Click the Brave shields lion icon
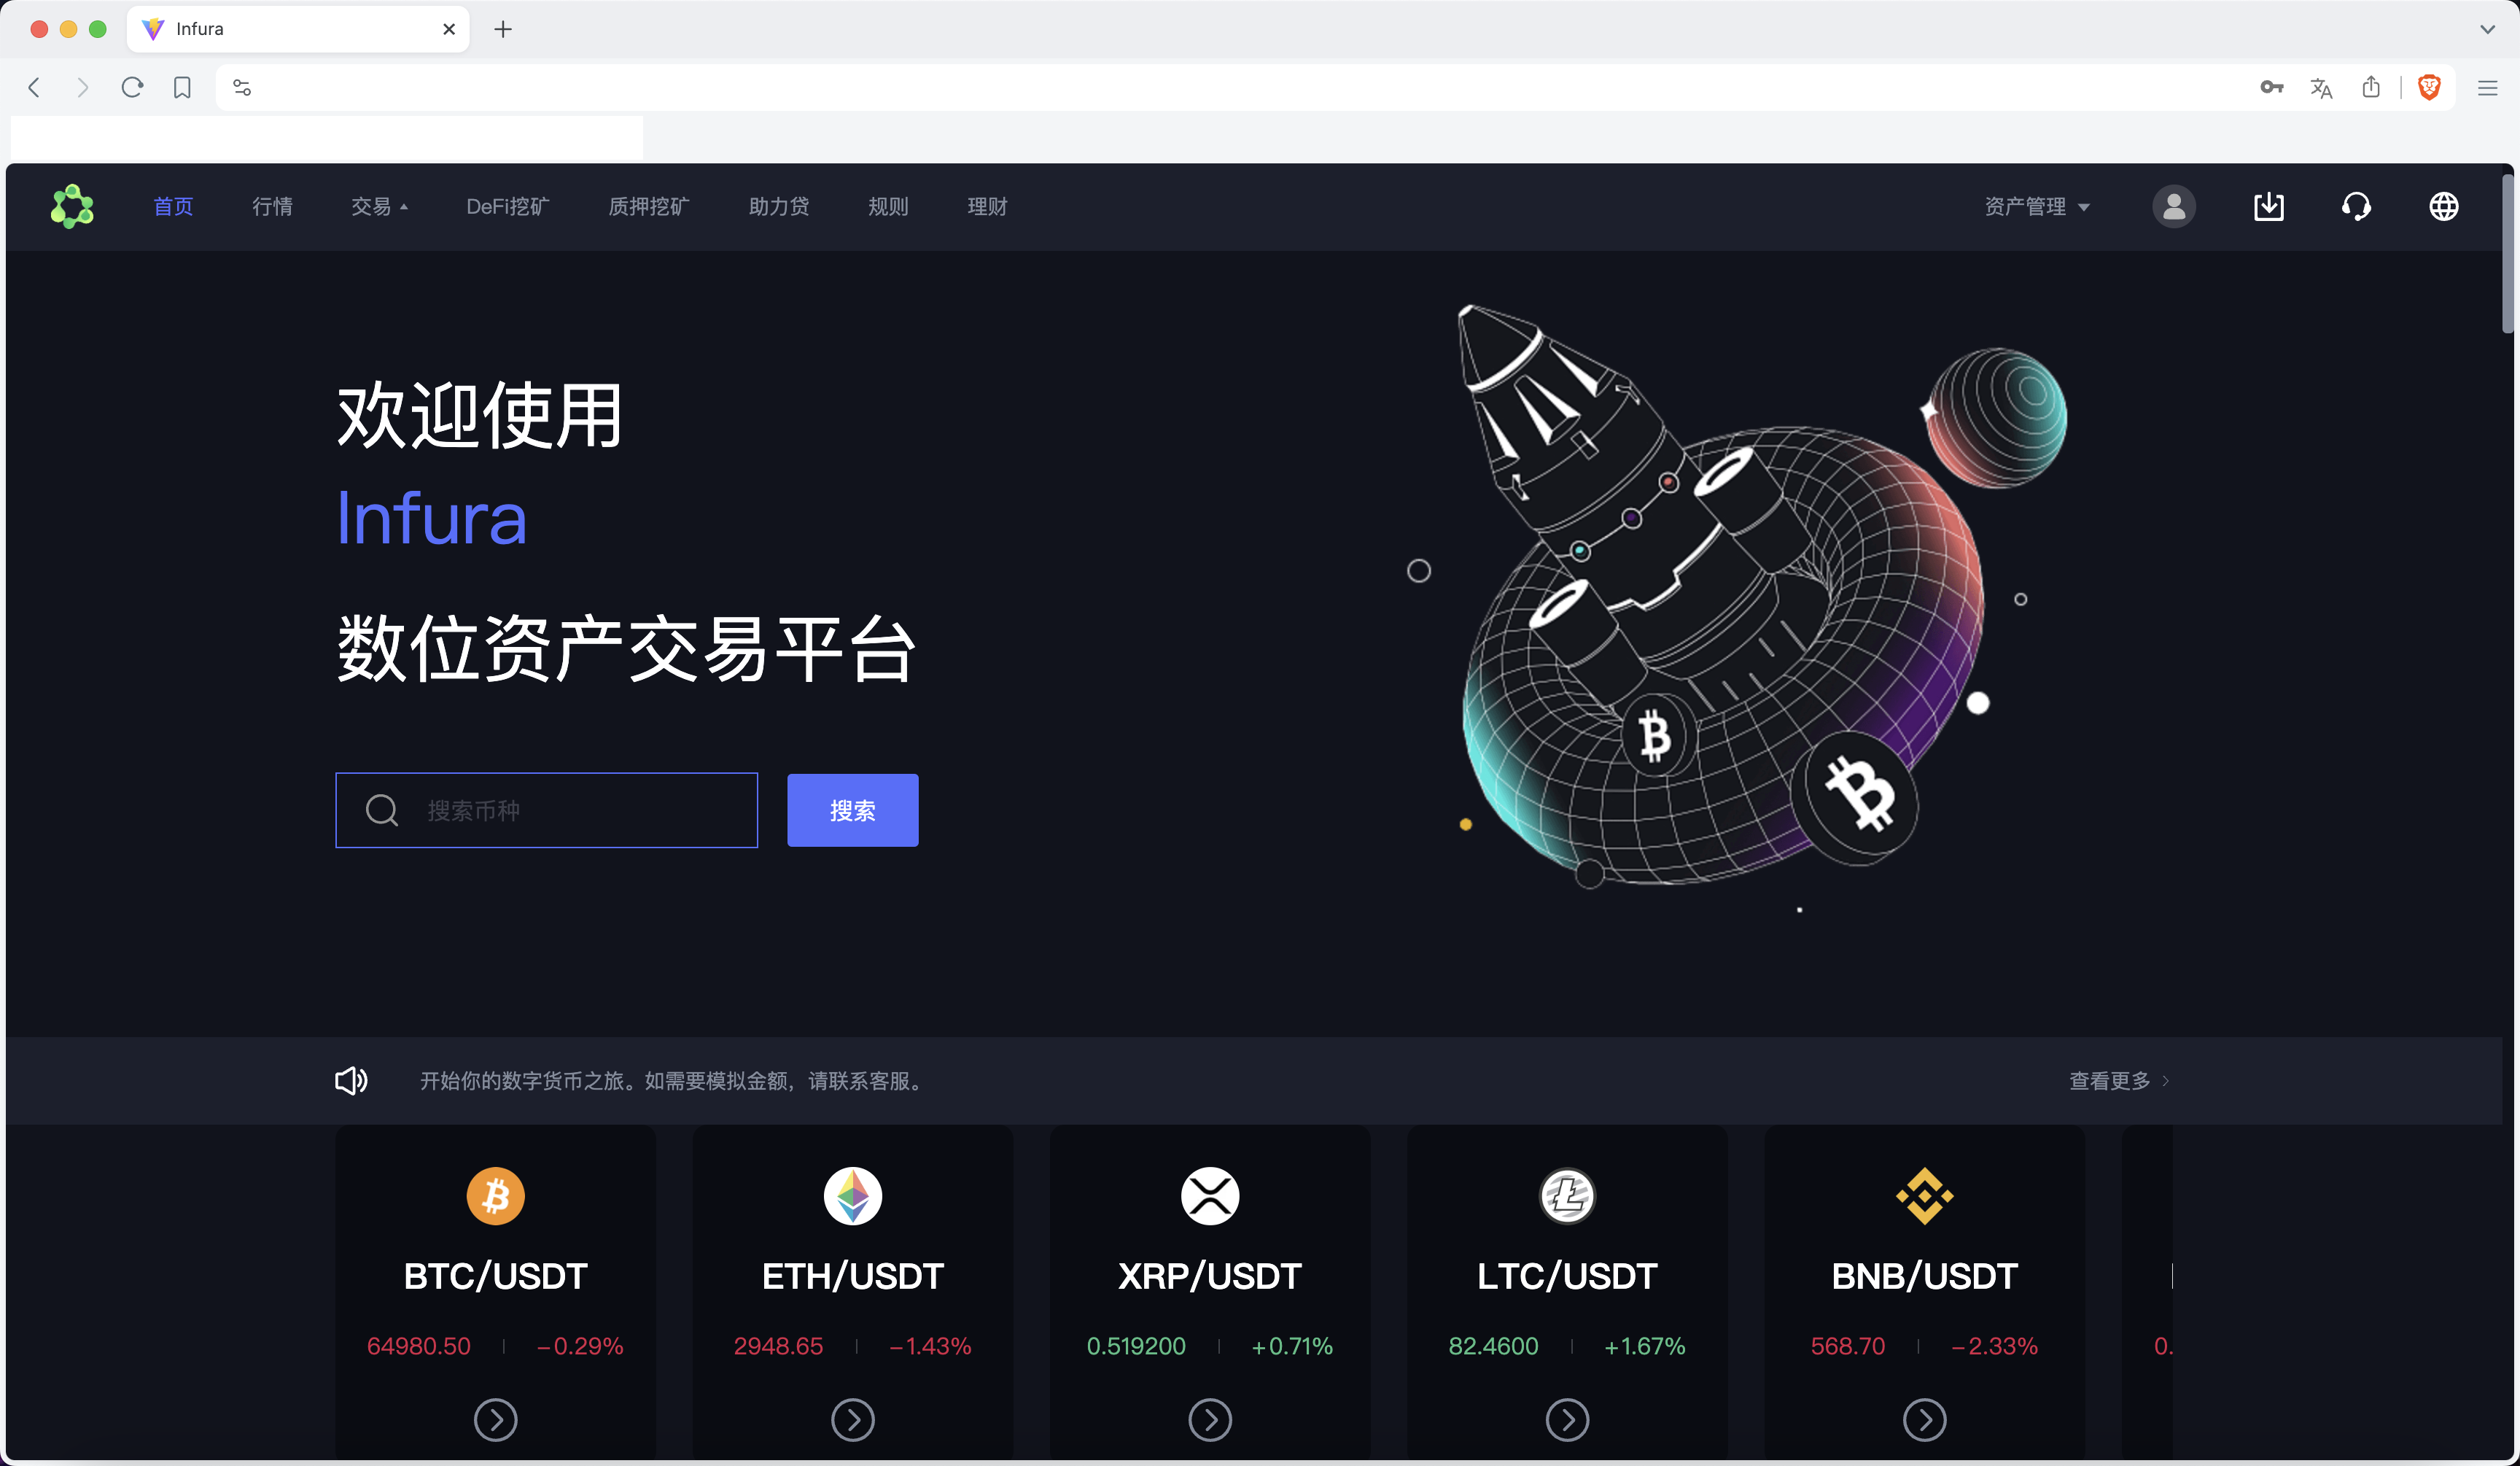The width and height of the screenshot is (2520, 1466). [2429, 87]
